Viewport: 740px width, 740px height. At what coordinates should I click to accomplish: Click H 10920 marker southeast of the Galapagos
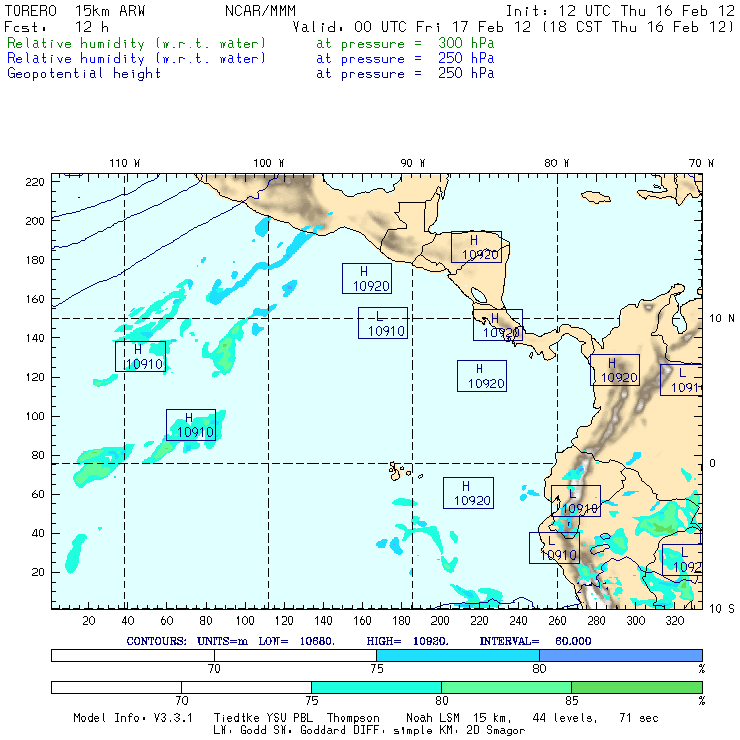point(468,493)
